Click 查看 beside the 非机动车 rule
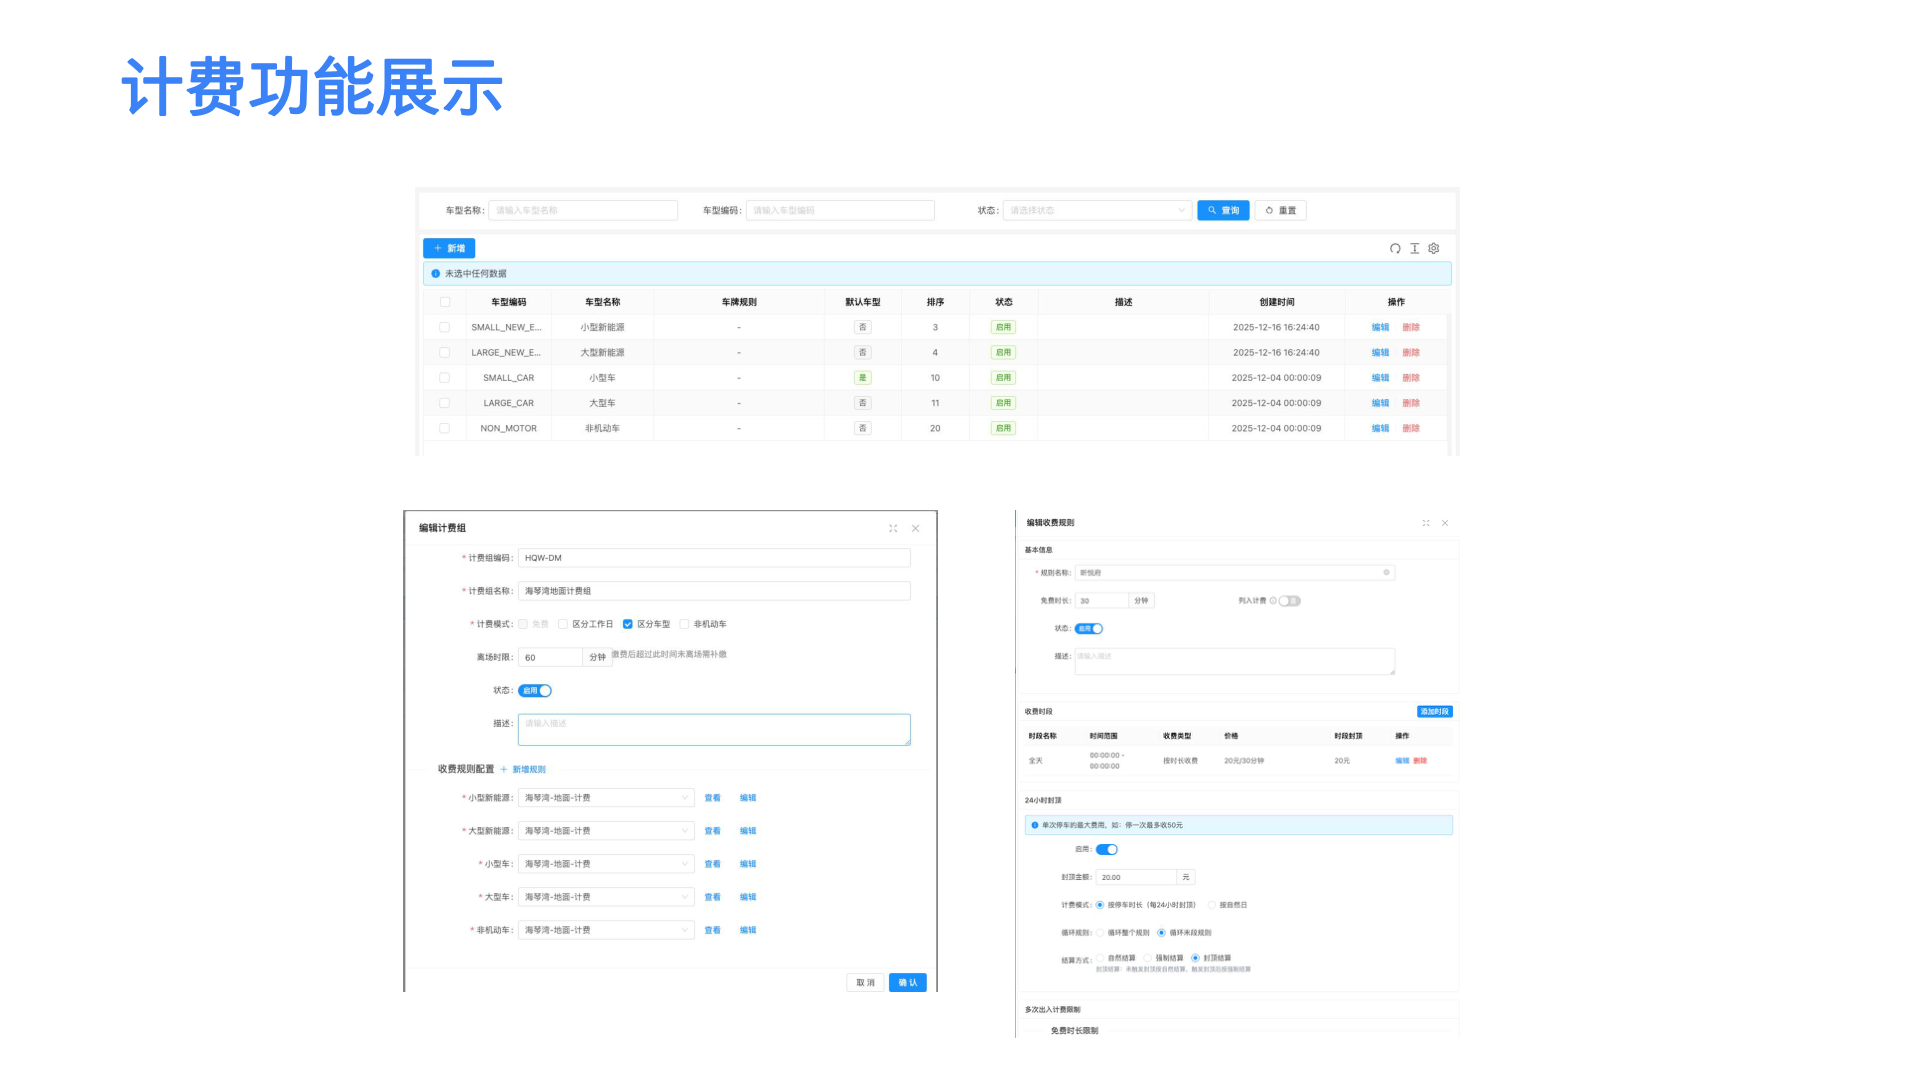The height and width of the screenshot is (1080, 1920). tap(712, 930)
